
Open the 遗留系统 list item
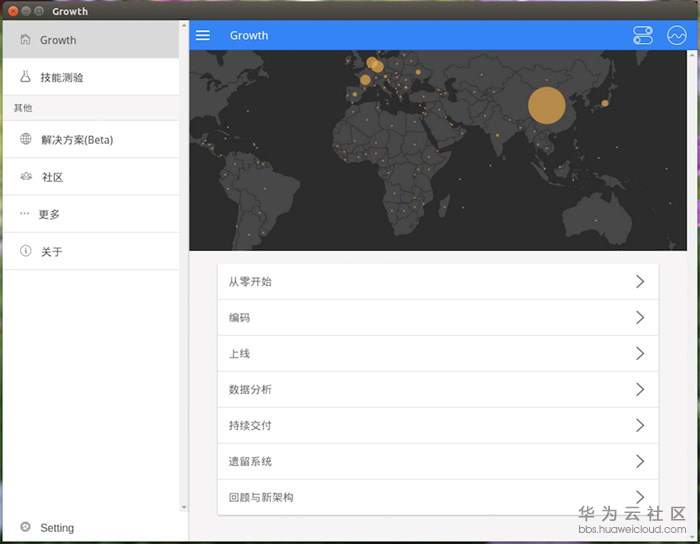[438, 461]
